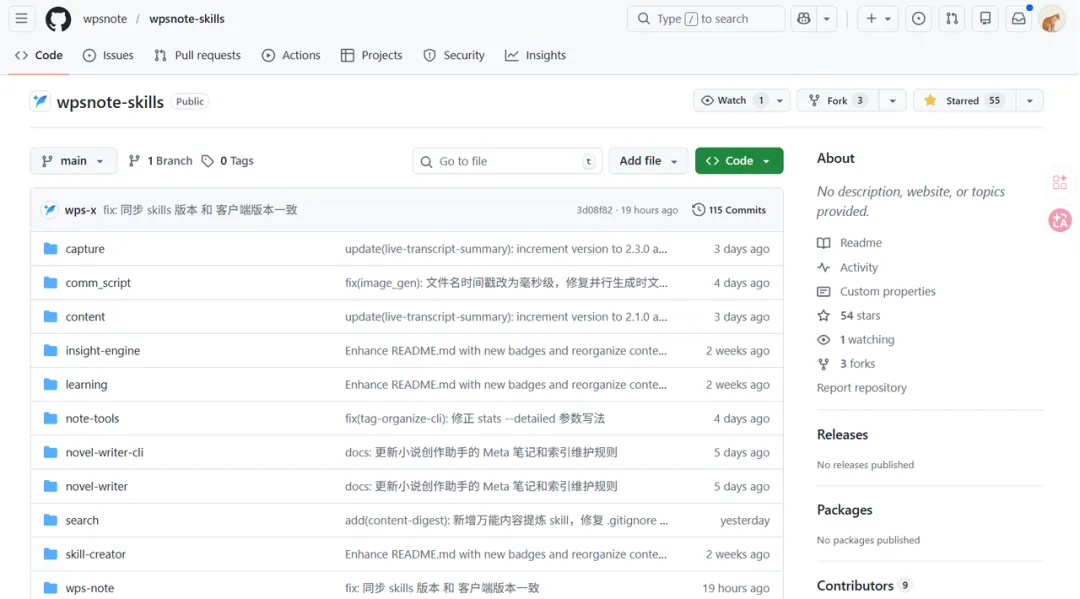1080x599 pixels.
Task: Click the Custom properties icon
Action: point(824,291)
